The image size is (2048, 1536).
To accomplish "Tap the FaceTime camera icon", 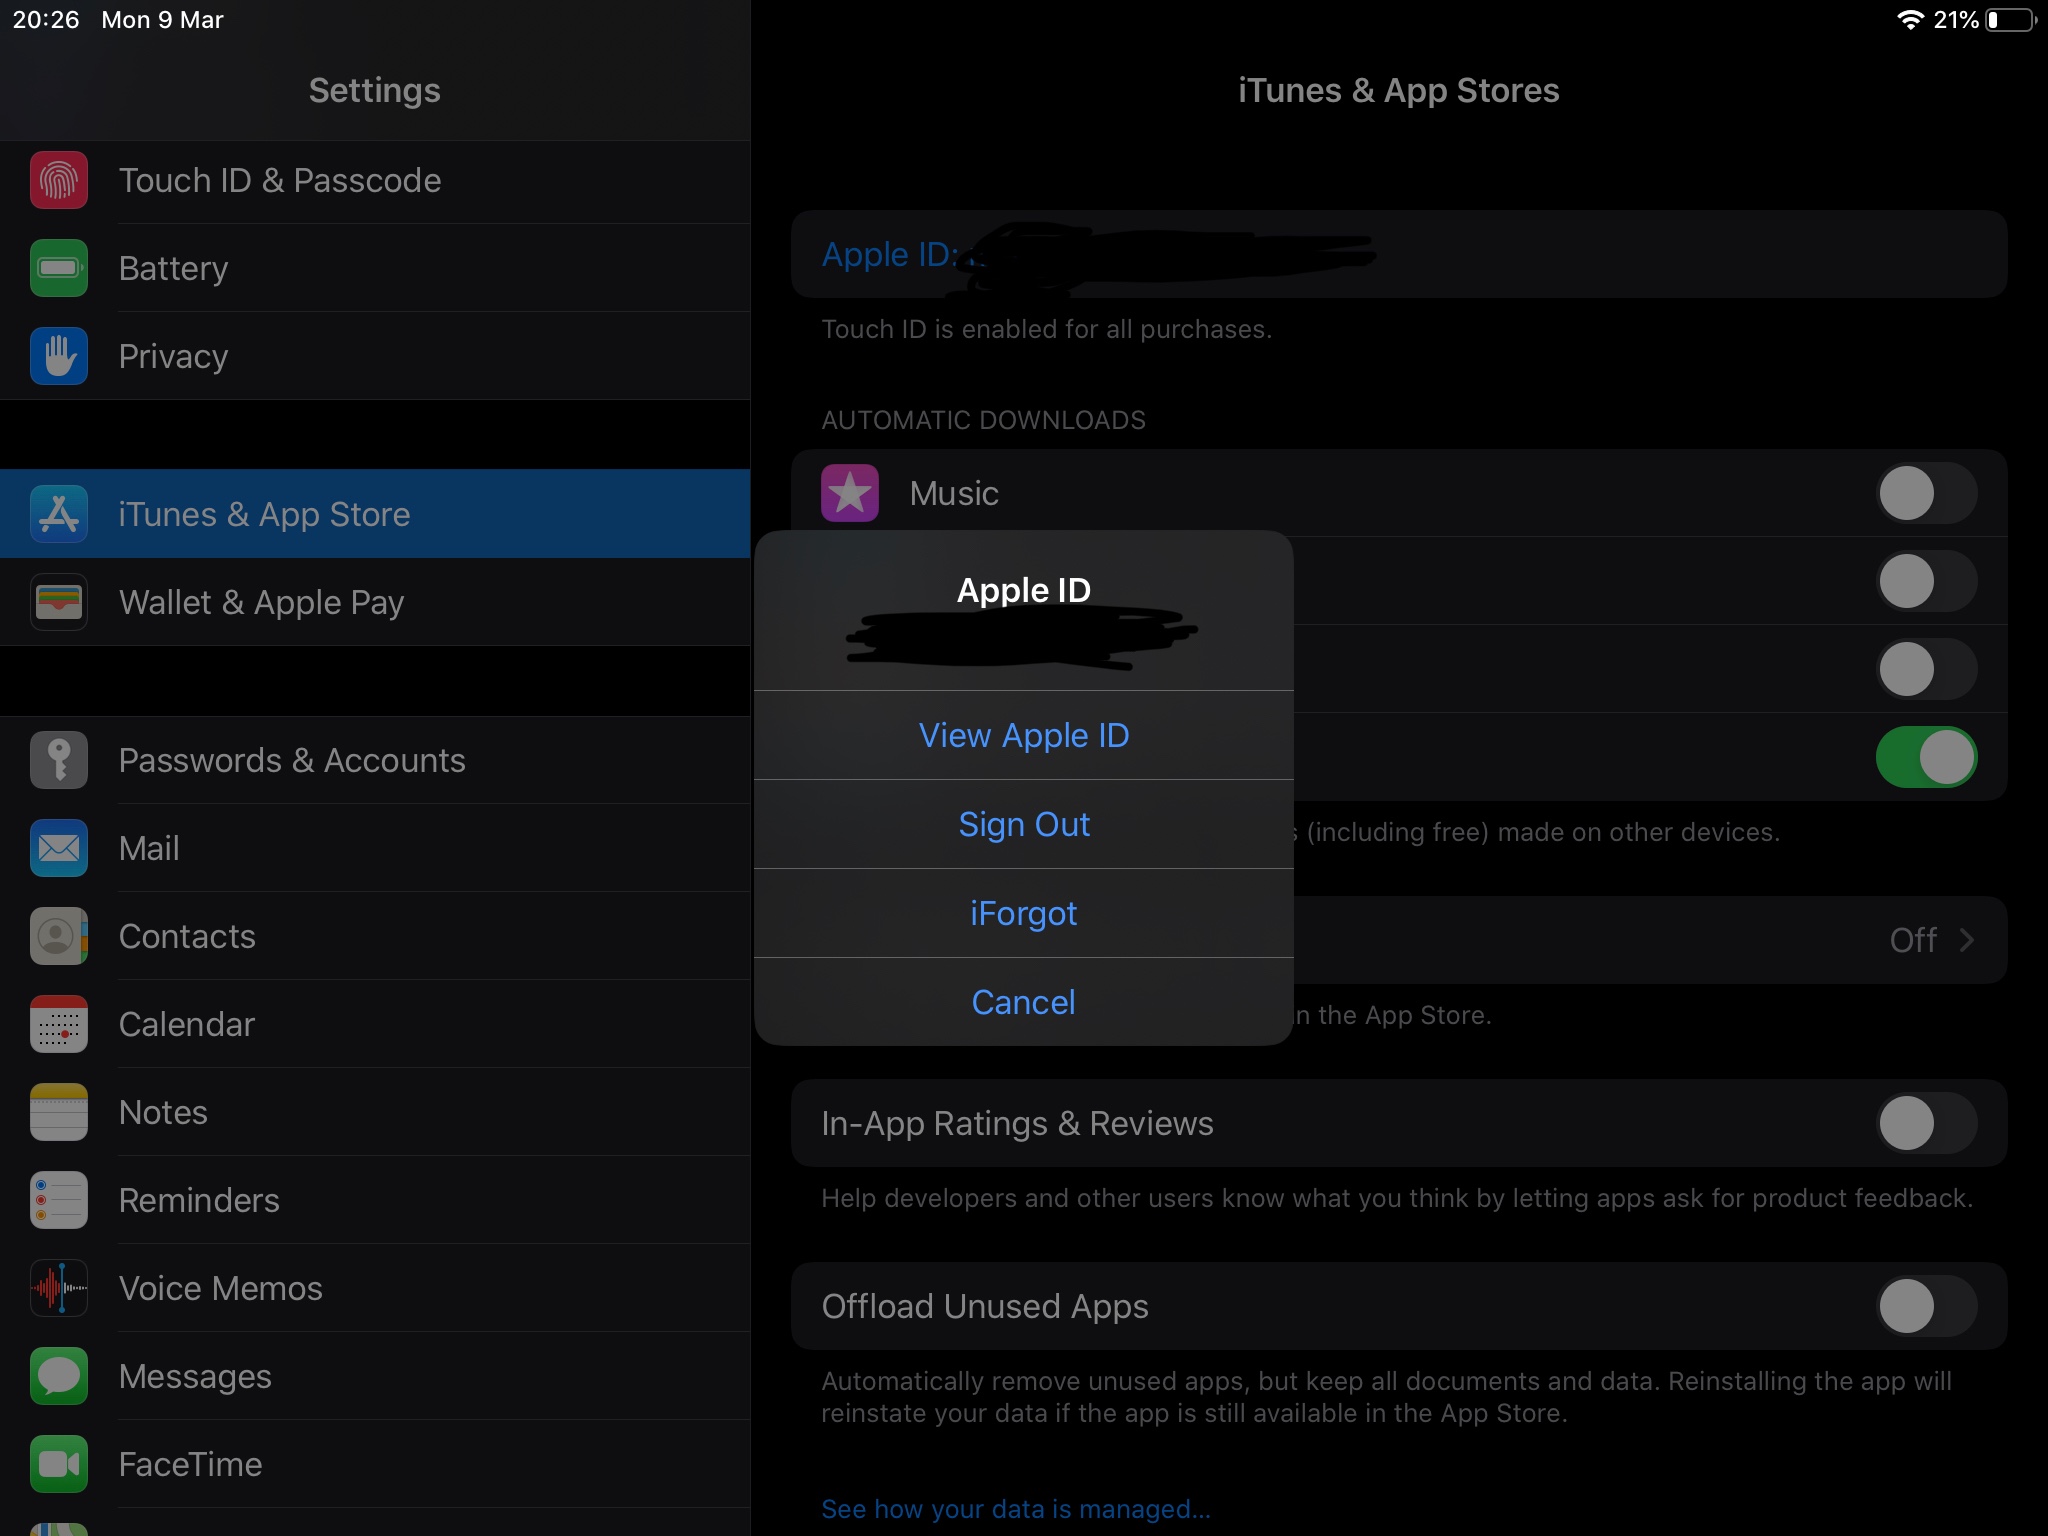I will click(x=59, y=1464).
